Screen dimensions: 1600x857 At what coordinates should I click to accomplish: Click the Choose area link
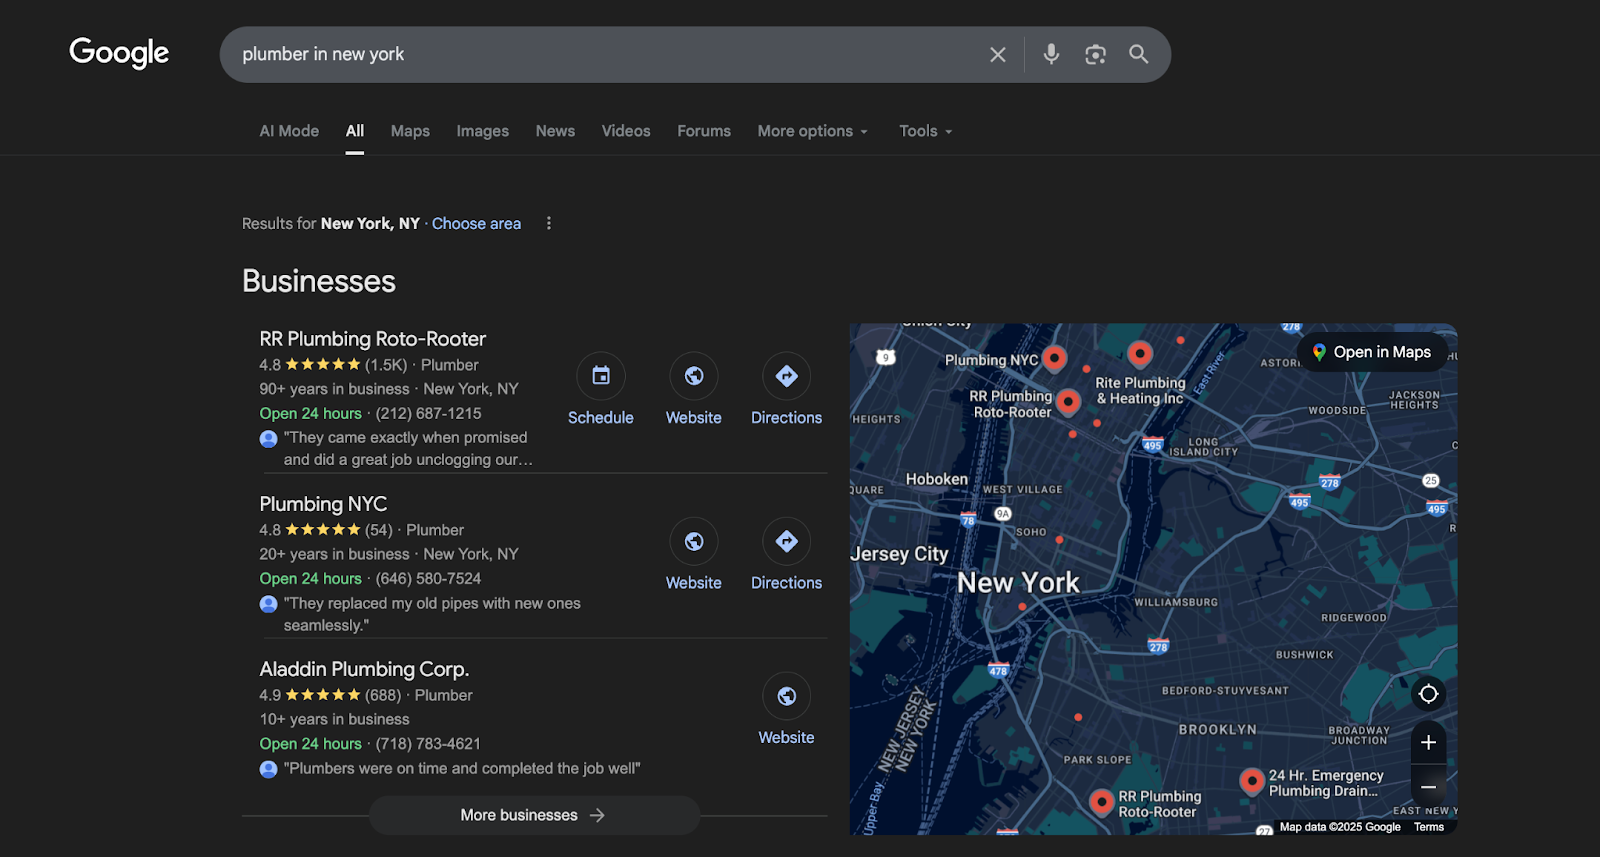click(476, 223)
